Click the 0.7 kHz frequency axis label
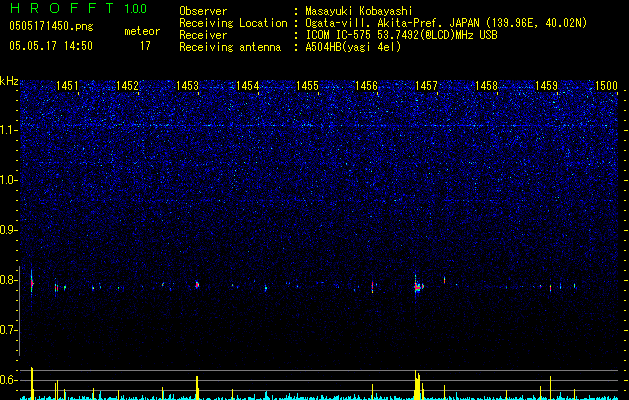The image size is (629, 400). (8, 330)
